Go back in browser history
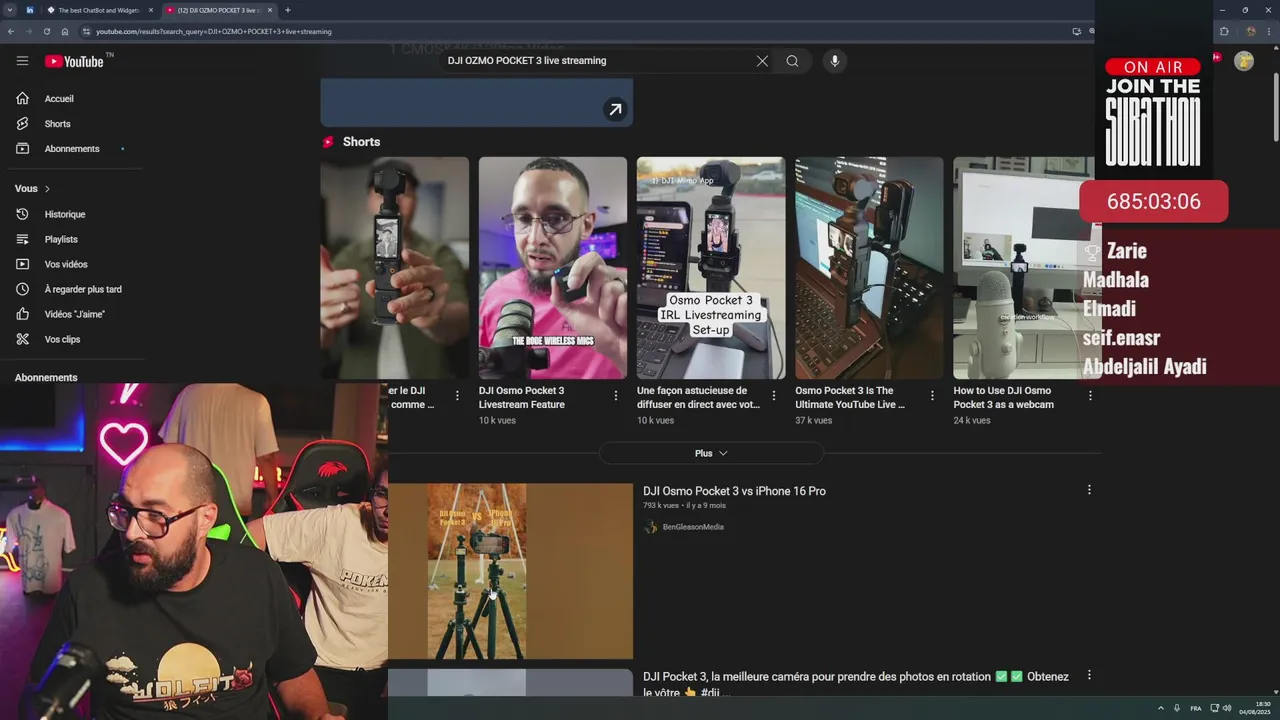Viewport: 1280px width, 720px height. 10,31
